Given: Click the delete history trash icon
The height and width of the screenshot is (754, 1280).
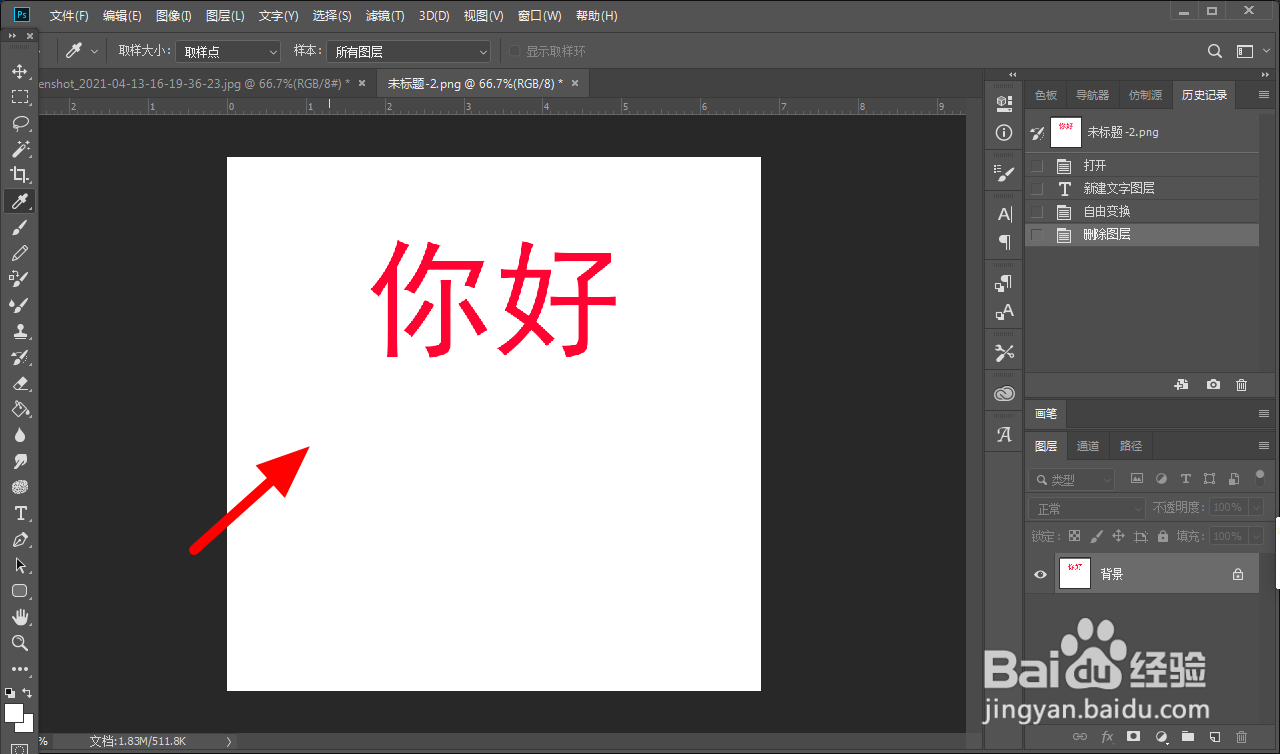Looking at the screenshot, I should pos(1241,384).
